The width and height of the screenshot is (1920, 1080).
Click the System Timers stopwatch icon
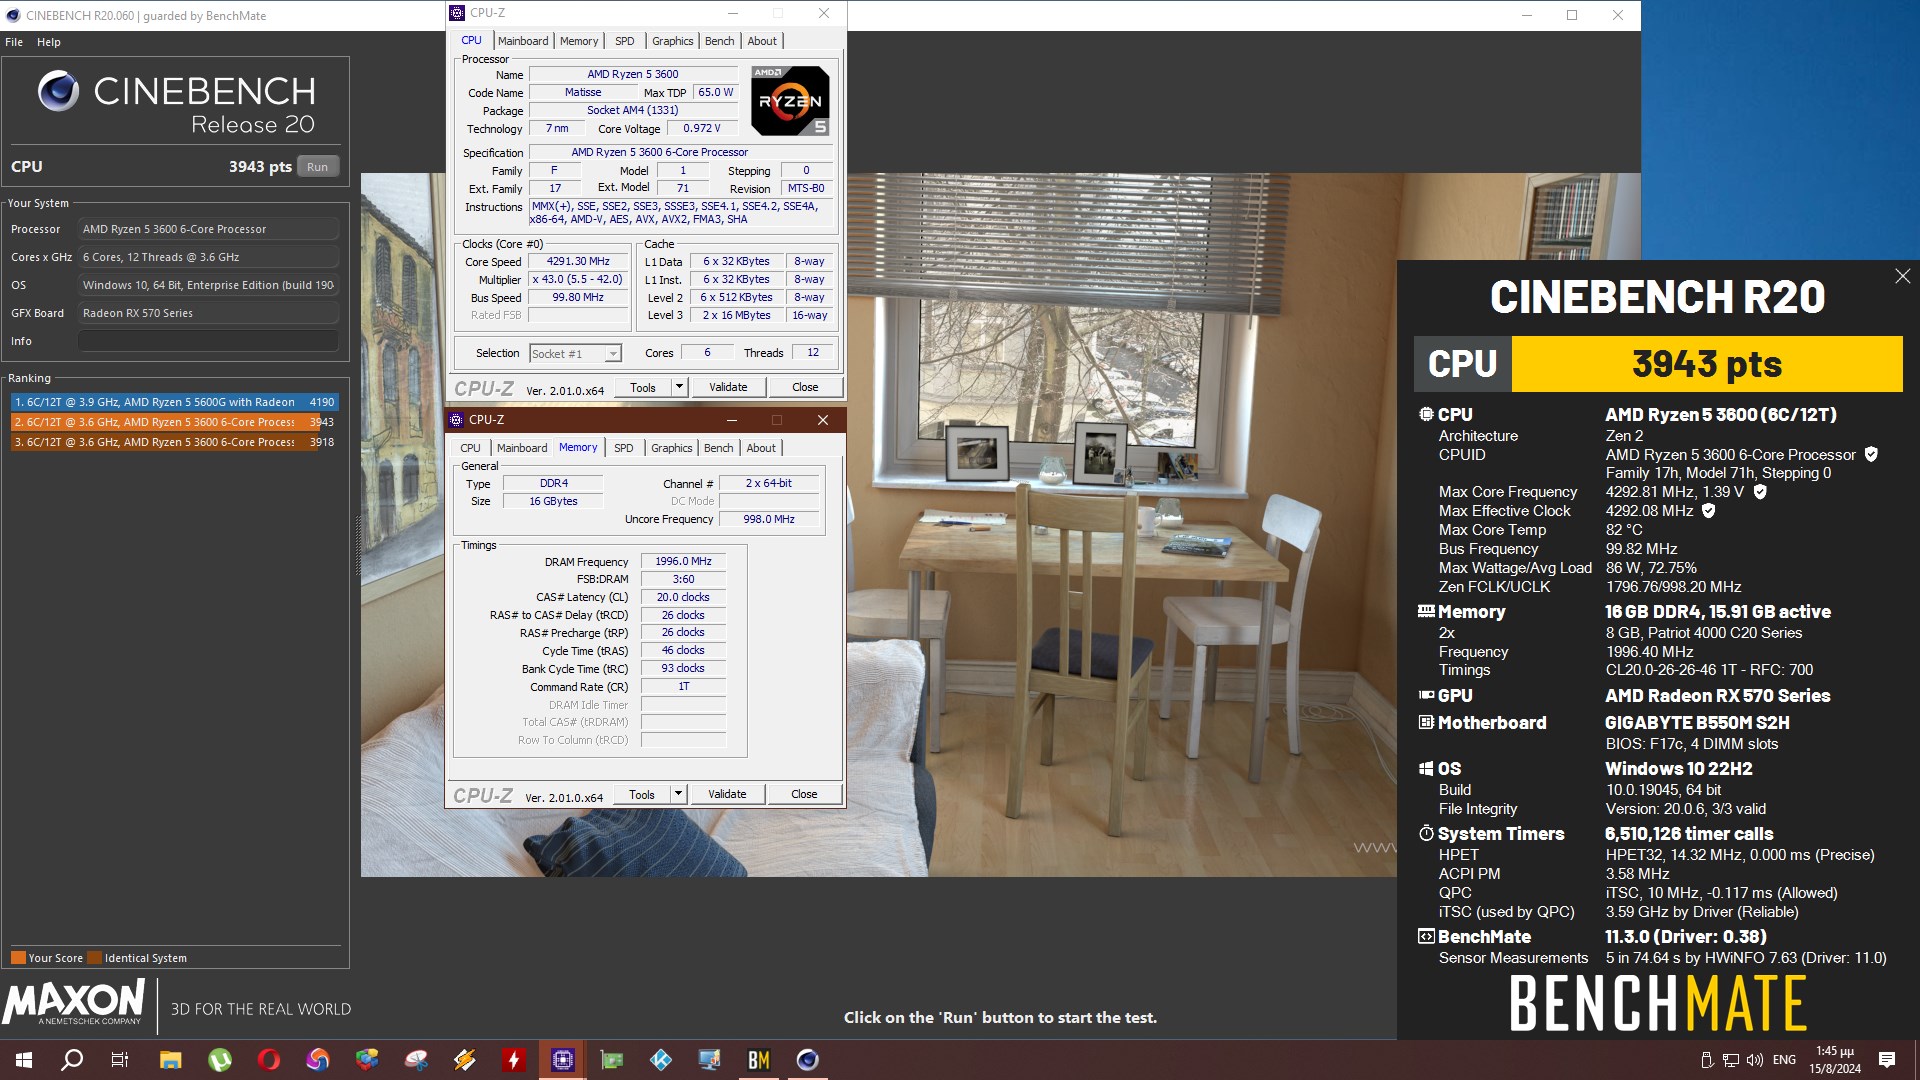(x=1426, y=833)
